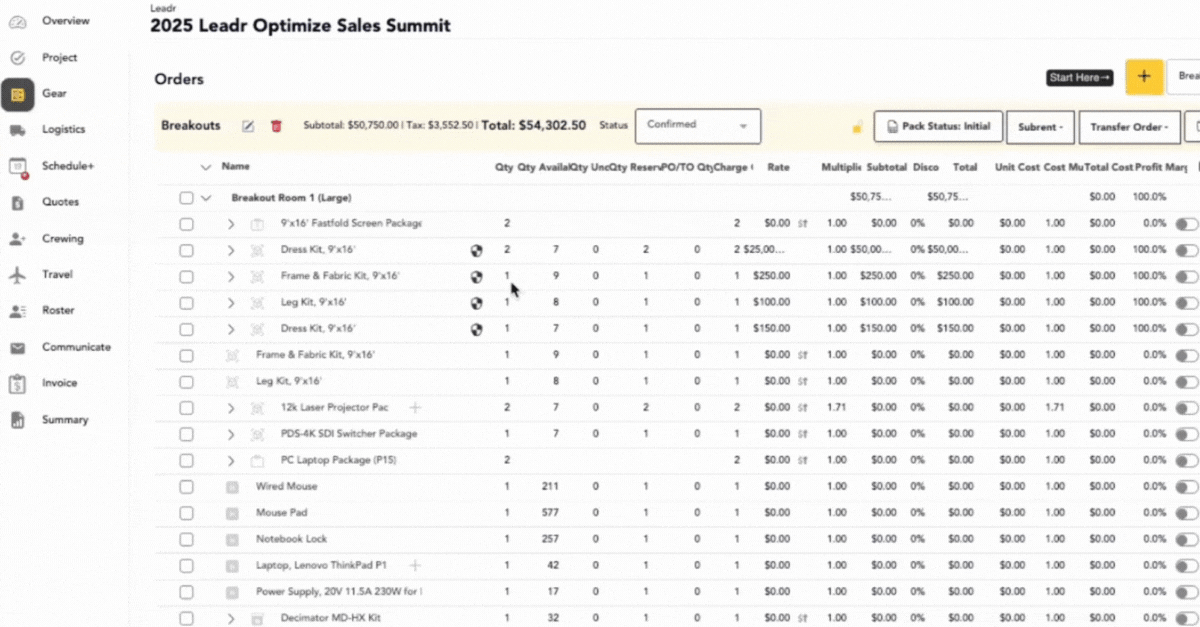The height and width of the screenshot is (627, 1200).
Task: Click the yellow plus add button
Action: [1144, 77]
